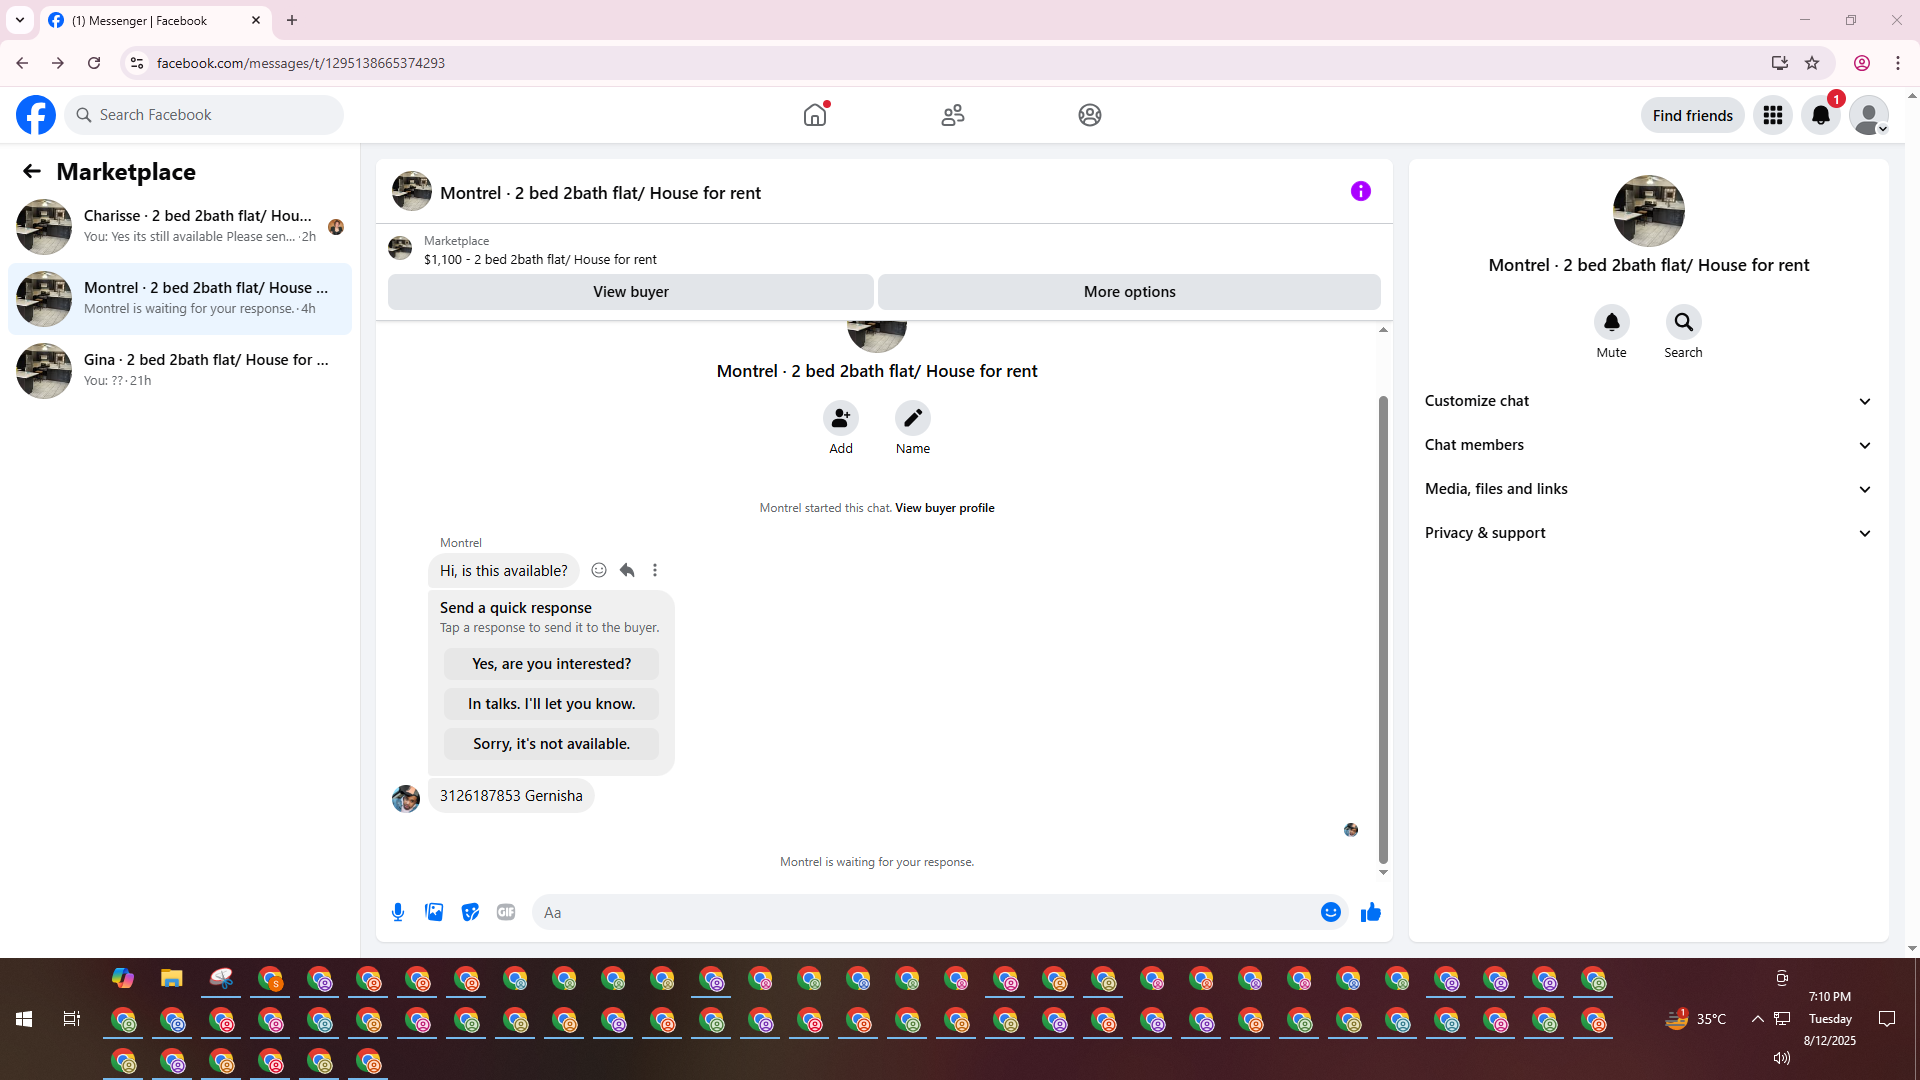The width and height of the screenshot is (1920, 1080).
Task: Click the voice clip microphone icon
Action: pos(398,912)
